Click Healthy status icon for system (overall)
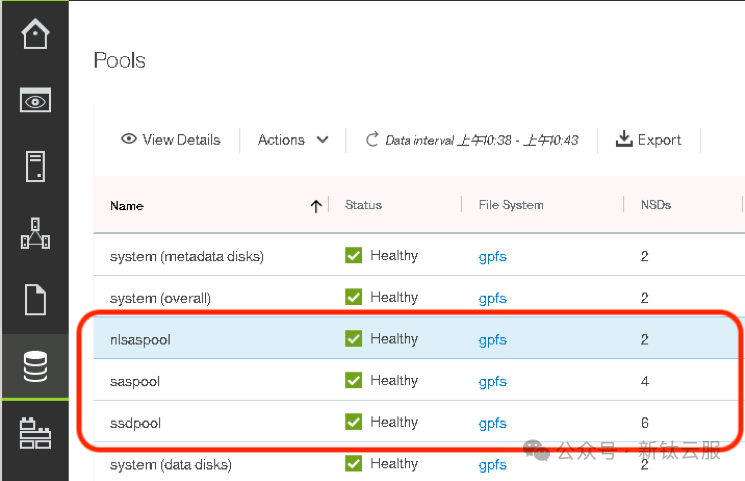Viewport: 745px width, 481px height. pos(353,297)
